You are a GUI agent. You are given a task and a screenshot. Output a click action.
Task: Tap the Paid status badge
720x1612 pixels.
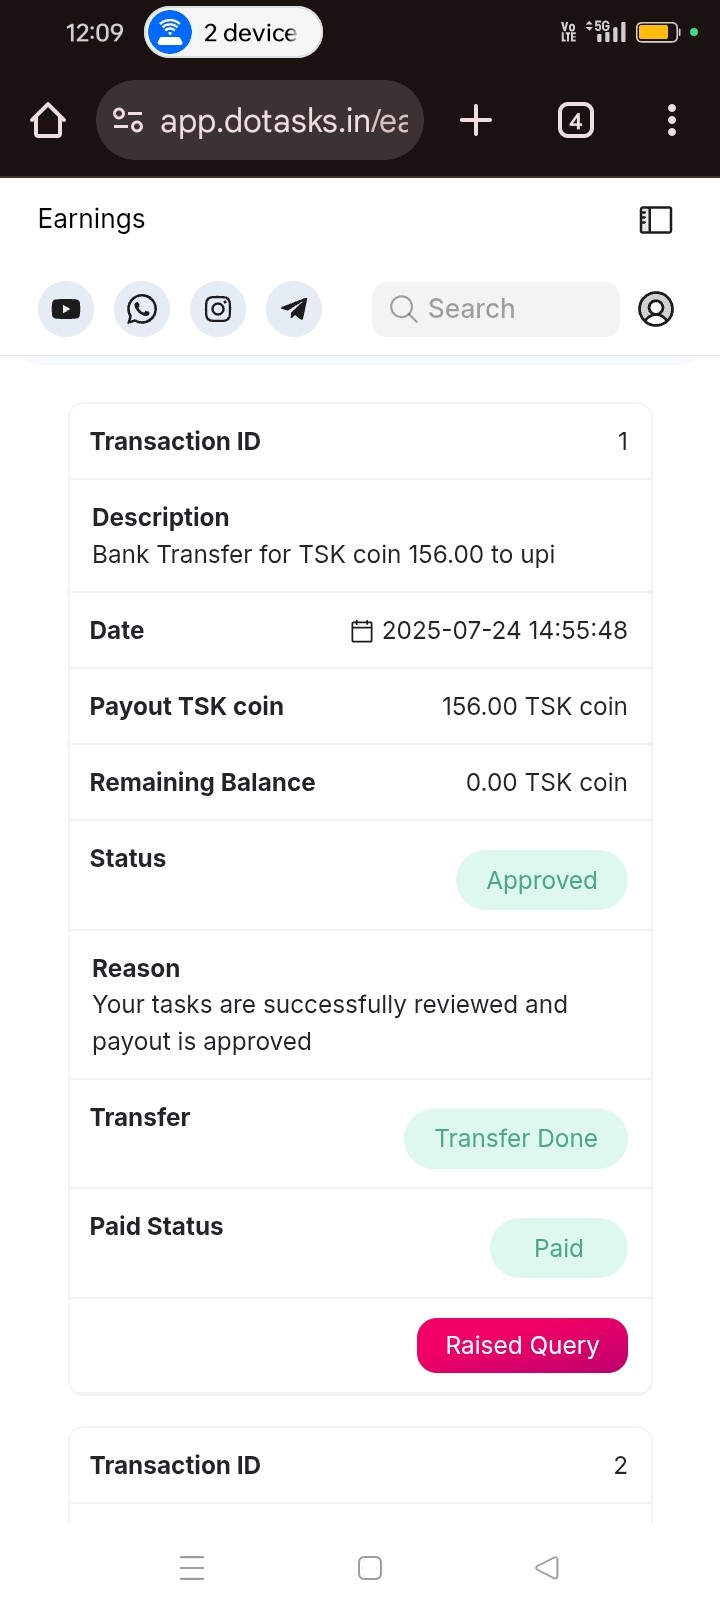(558, 1248)
